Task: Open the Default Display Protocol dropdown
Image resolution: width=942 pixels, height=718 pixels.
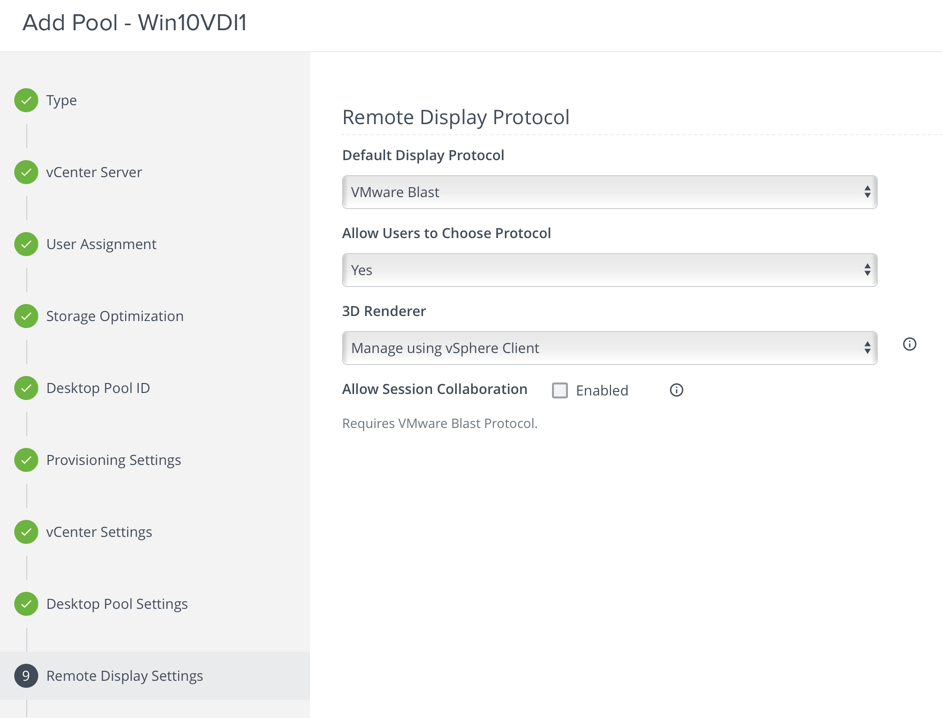Action: [x=609, y=192]
